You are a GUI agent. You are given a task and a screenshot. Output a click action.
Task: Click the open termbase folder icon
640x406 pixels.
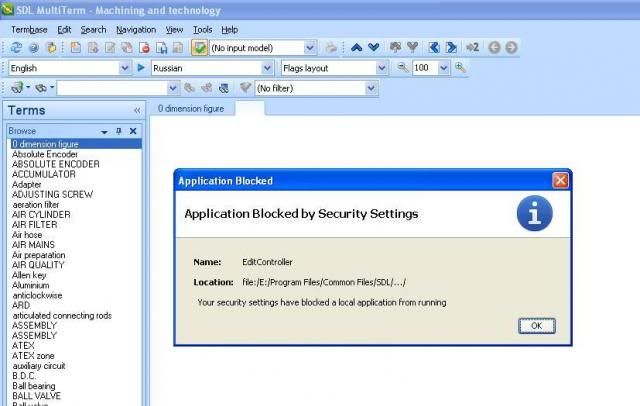tap(51, 48)
